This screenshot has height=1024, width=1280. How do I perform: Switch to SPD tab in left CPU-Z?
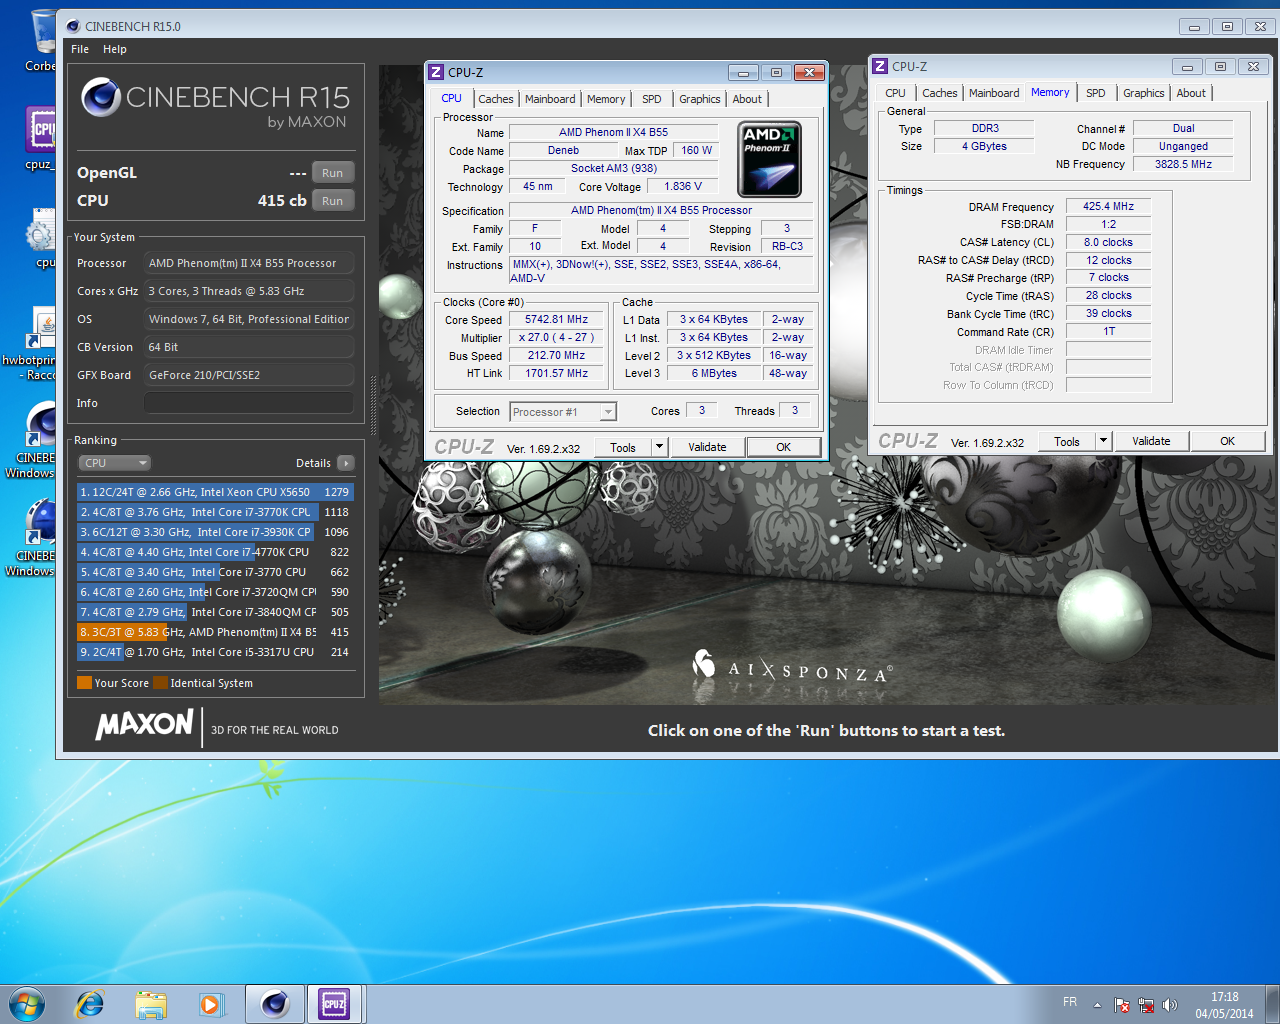pyautogui.click(x=652, y=99)
